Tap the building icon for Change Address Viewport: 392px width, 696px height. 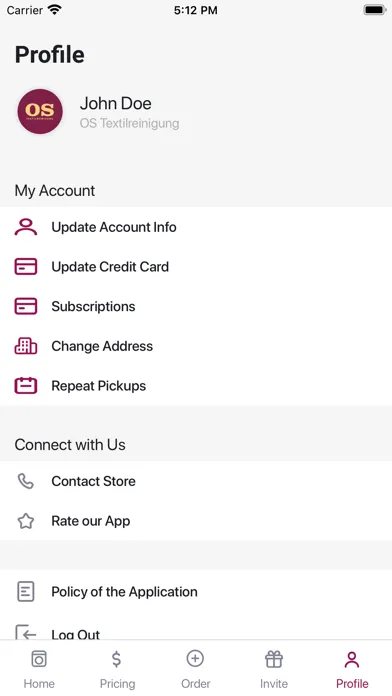[x=26, y=346]
